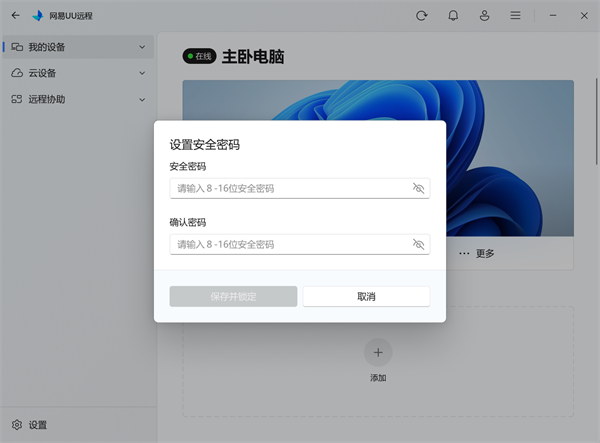Show password in 安全密码 field
The image size is (600, 443).
click(x=419, y=188)
